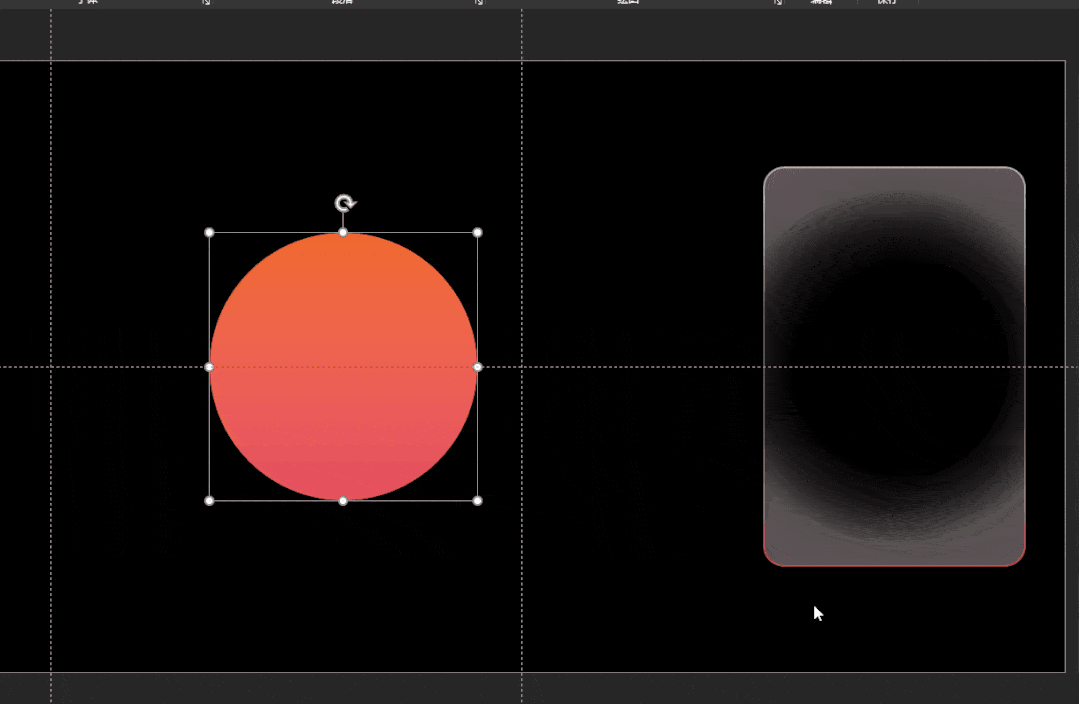This screenshot has width=1079, height=704.
Task: Click the circle's left-middle sizing handle
Action: [209, 367]
